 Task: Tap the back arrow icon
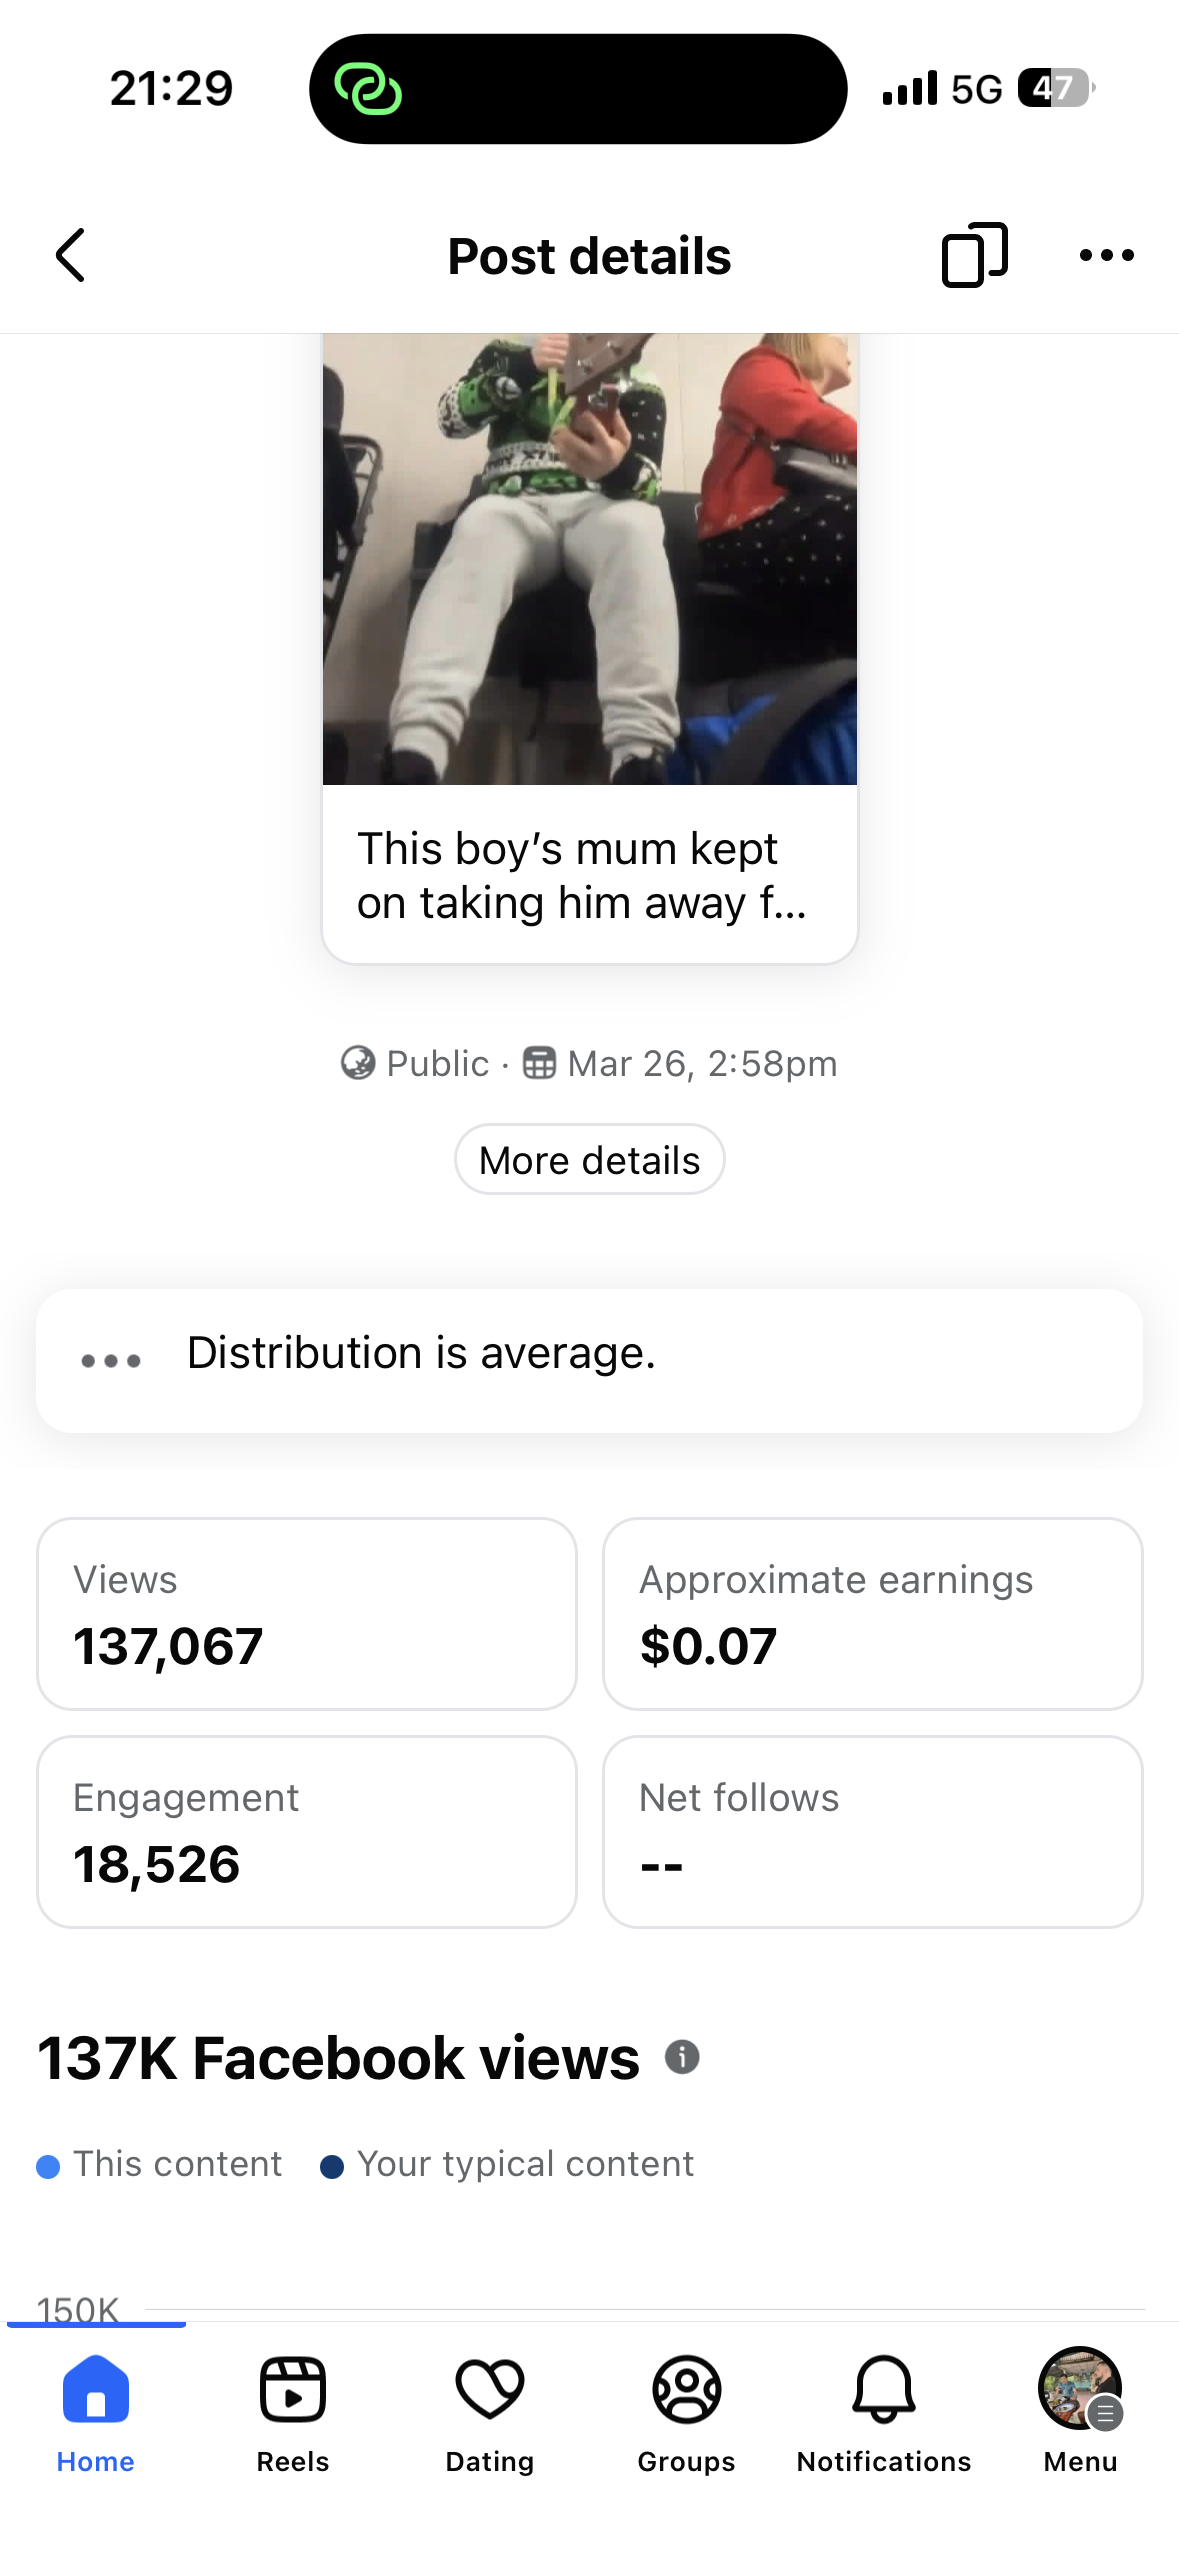tap(70, 256)
